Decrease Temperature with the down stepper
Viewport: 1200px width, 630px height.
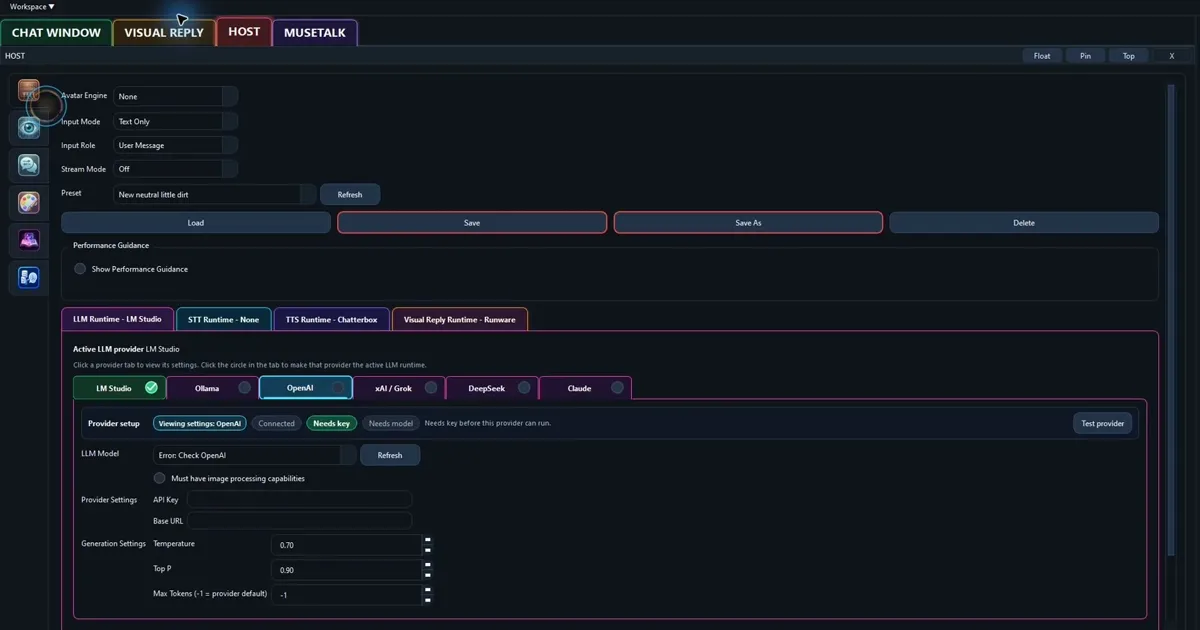(x=428, y=550)
